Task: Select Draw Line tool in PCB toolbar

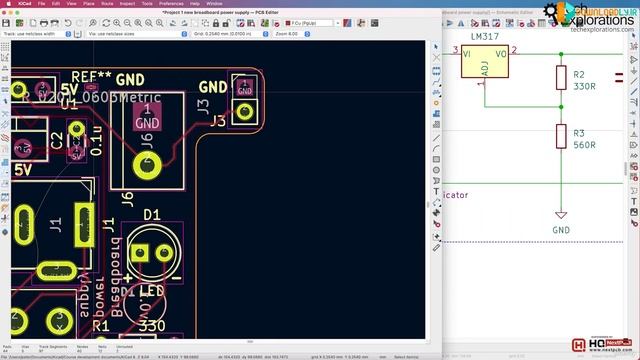Action: 436,138
